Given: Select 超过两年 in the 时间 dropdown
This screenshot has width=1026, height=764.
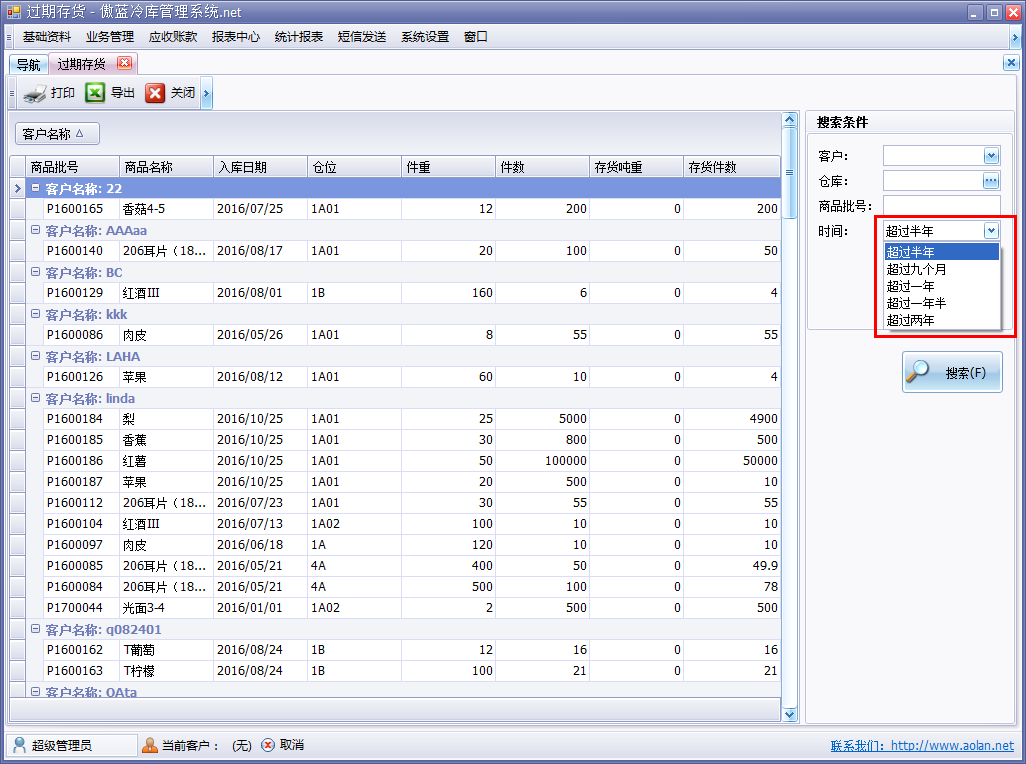Looking at the screenshot, I should [x=910, y=322].
